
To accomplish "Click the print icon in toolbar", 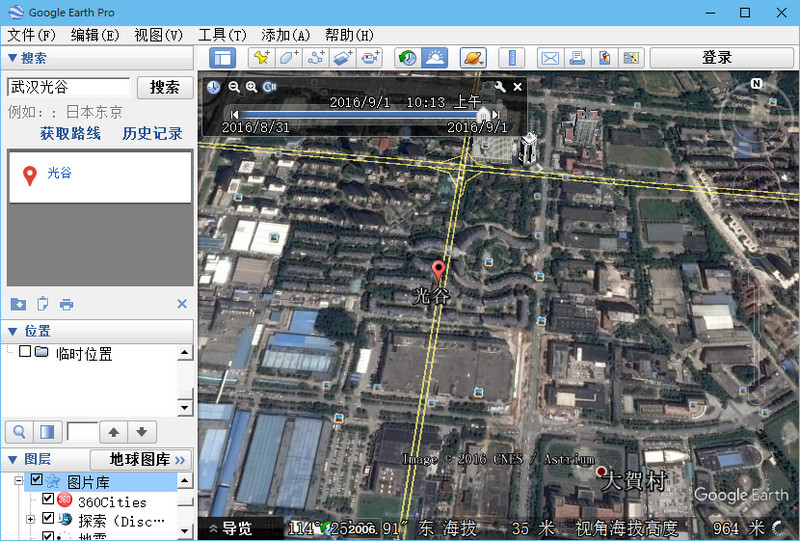I will tap(577, 58).
